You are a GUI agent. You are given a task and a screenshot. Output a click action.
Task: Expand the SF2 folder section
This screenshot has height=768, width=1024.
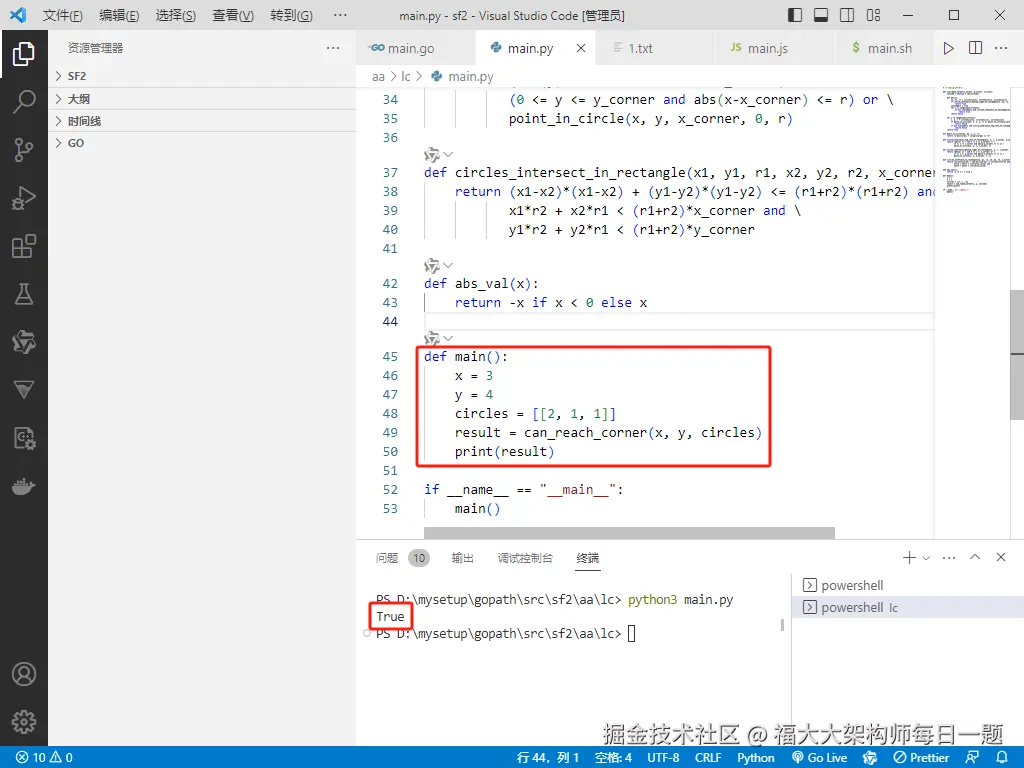202,76
